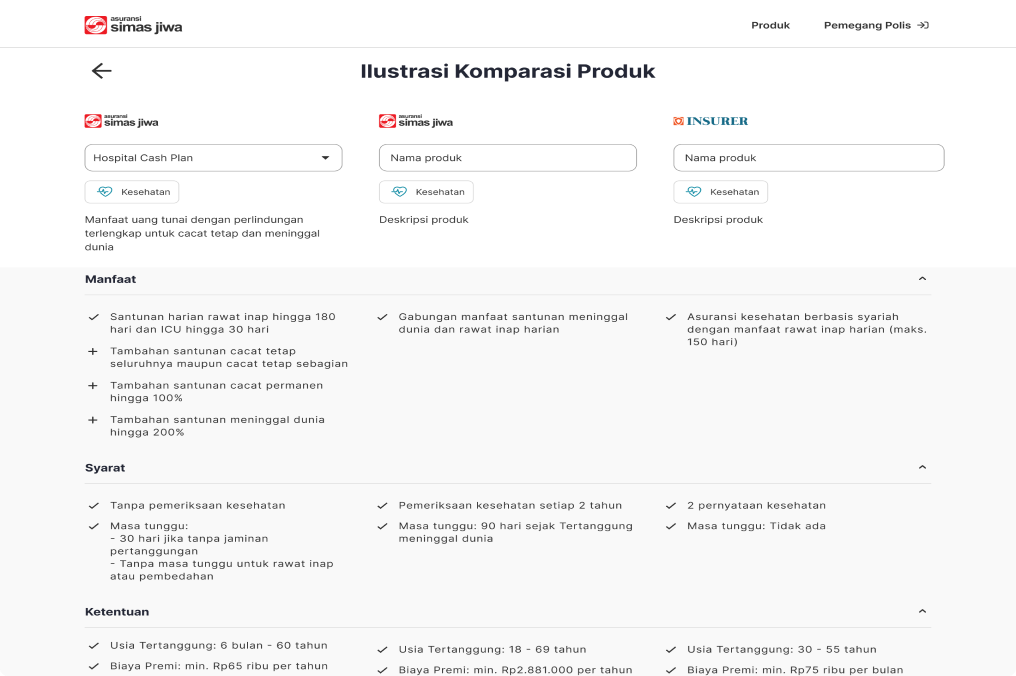Click the plus icon beside Tambahan santunan meninggal dunia

(93, 420)
